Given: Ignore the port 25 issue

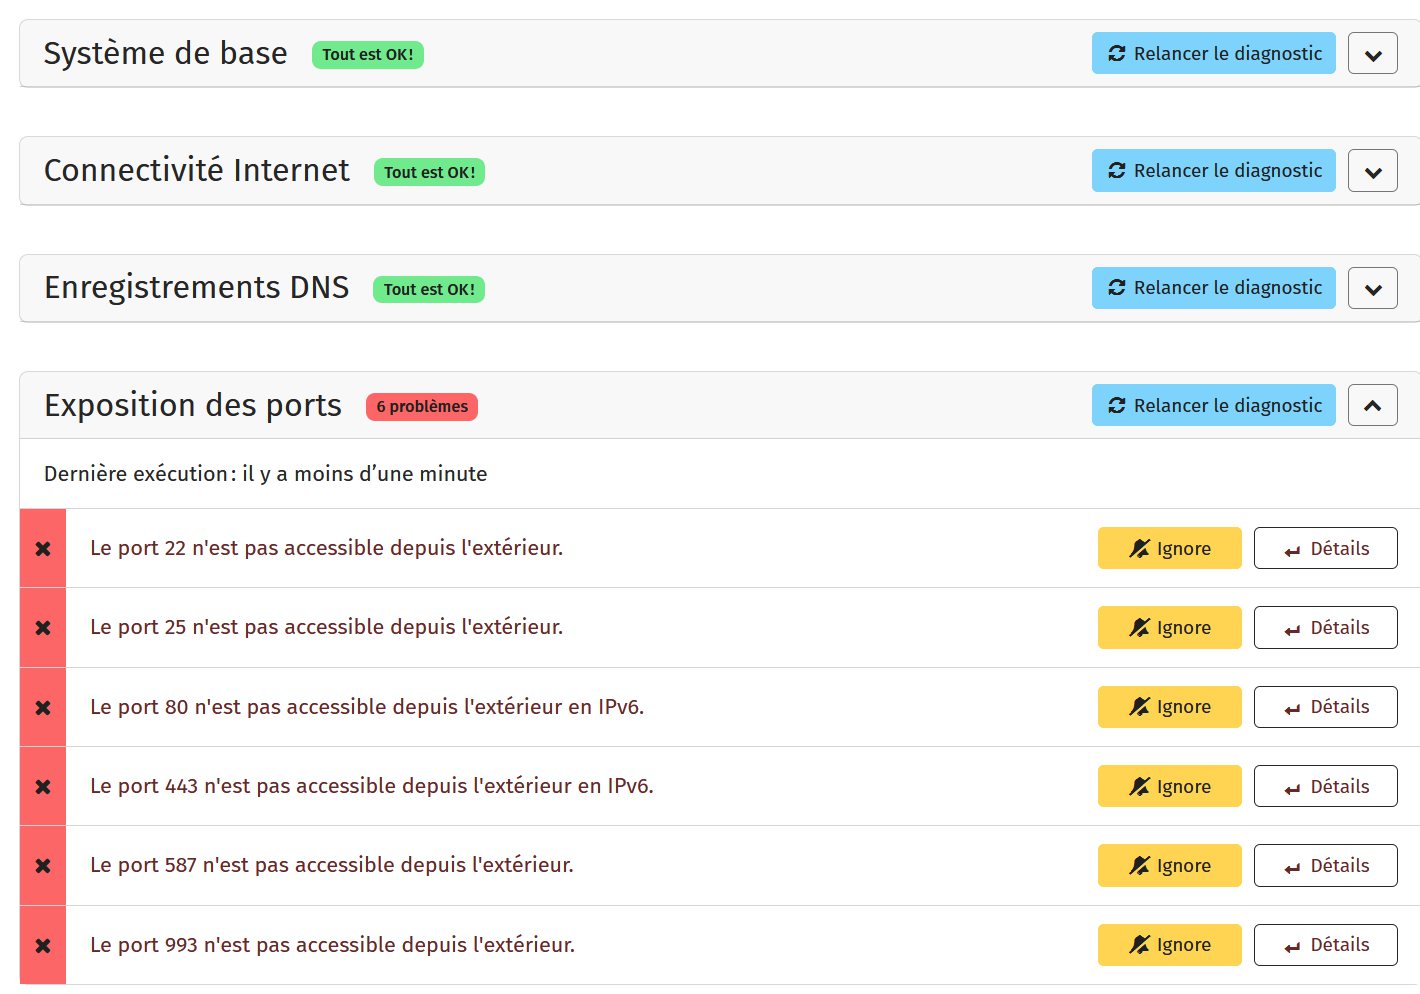Looking at the screenshot, I should coord(1169,627).
